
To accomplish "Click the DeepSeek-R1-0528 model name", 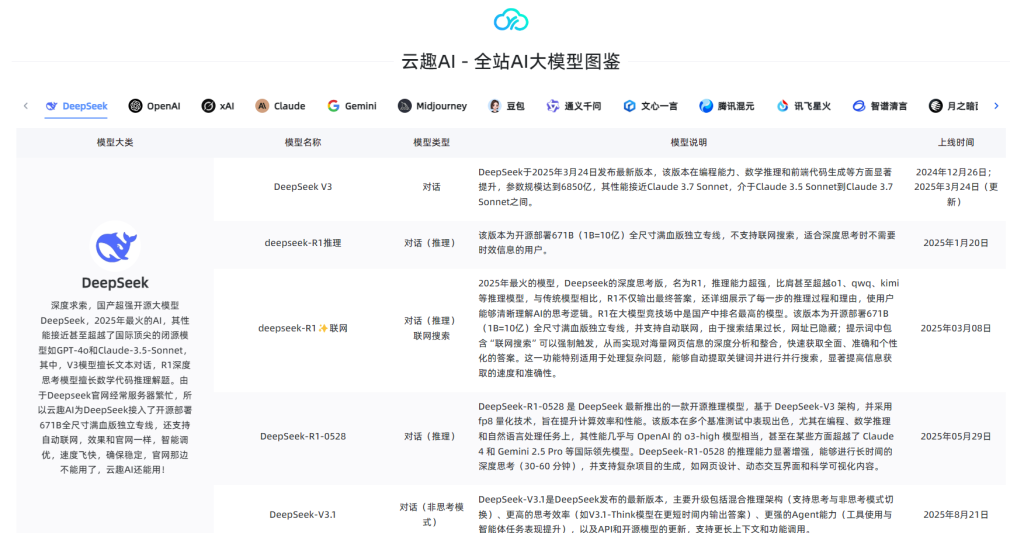I will click(x=303, y=436).
